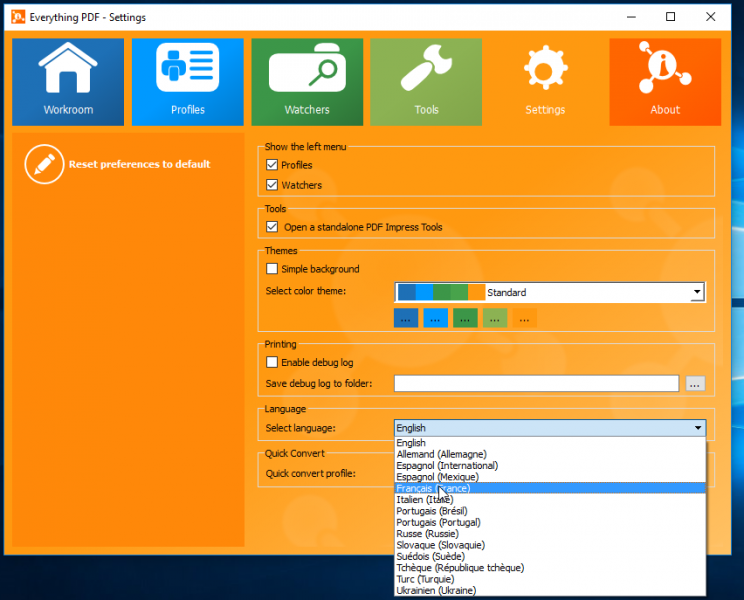Image resolution: width=744 pixels, height=600 pixels.
Task: Toggle the Profiles left menu checkbox
Action: tap(272, 165)
